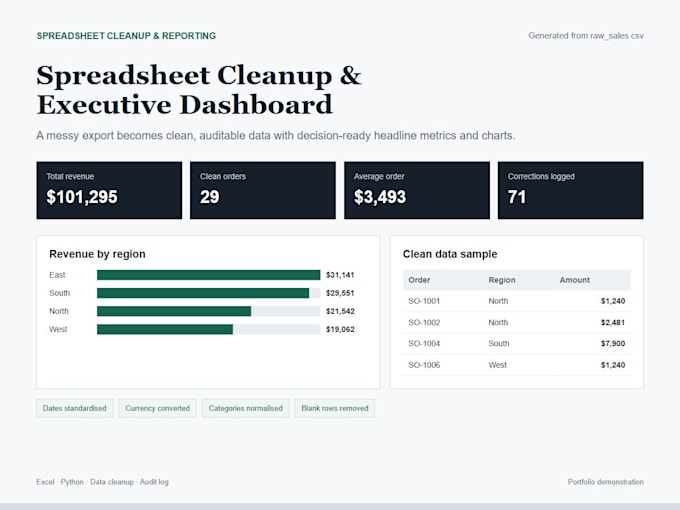The height and width of the screenshot is (510, 680).
Task: Sort by the Order column header
Action: coord(419,280)
